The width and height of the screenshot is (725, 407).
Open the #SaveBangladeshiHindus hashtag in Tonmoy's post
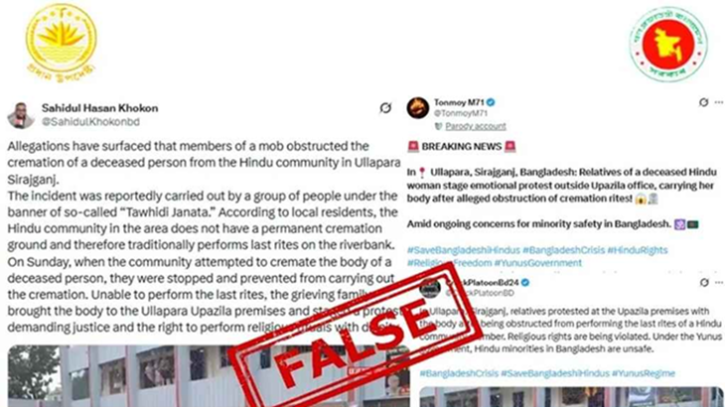point(463,250)
